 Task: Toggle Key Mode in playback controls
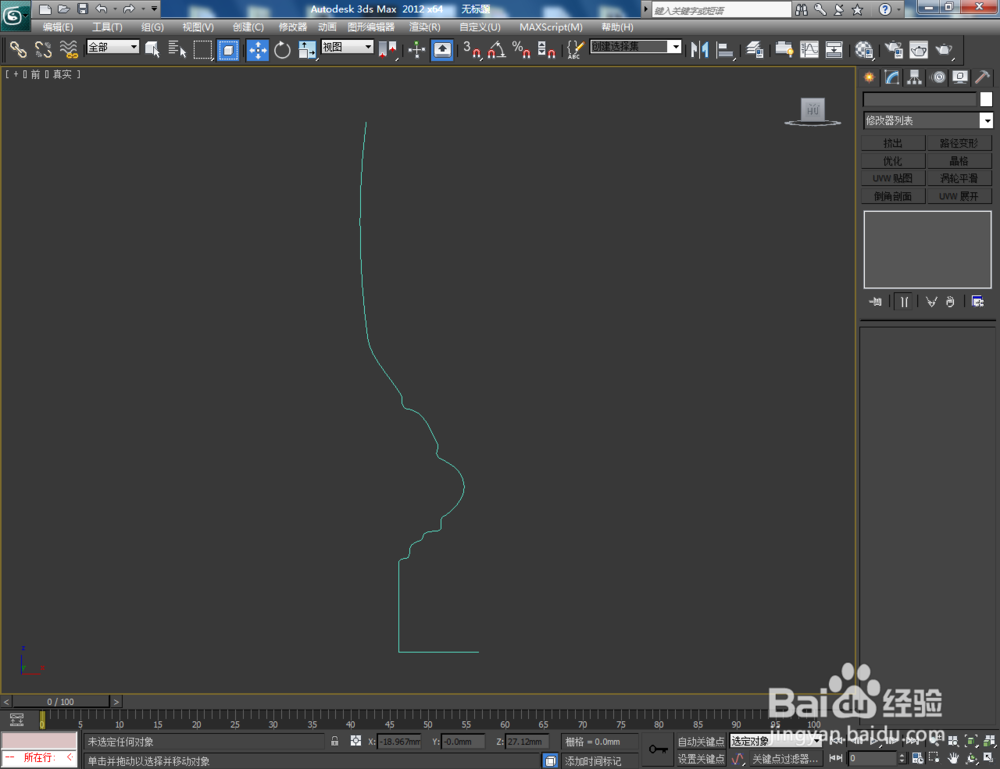835,758
